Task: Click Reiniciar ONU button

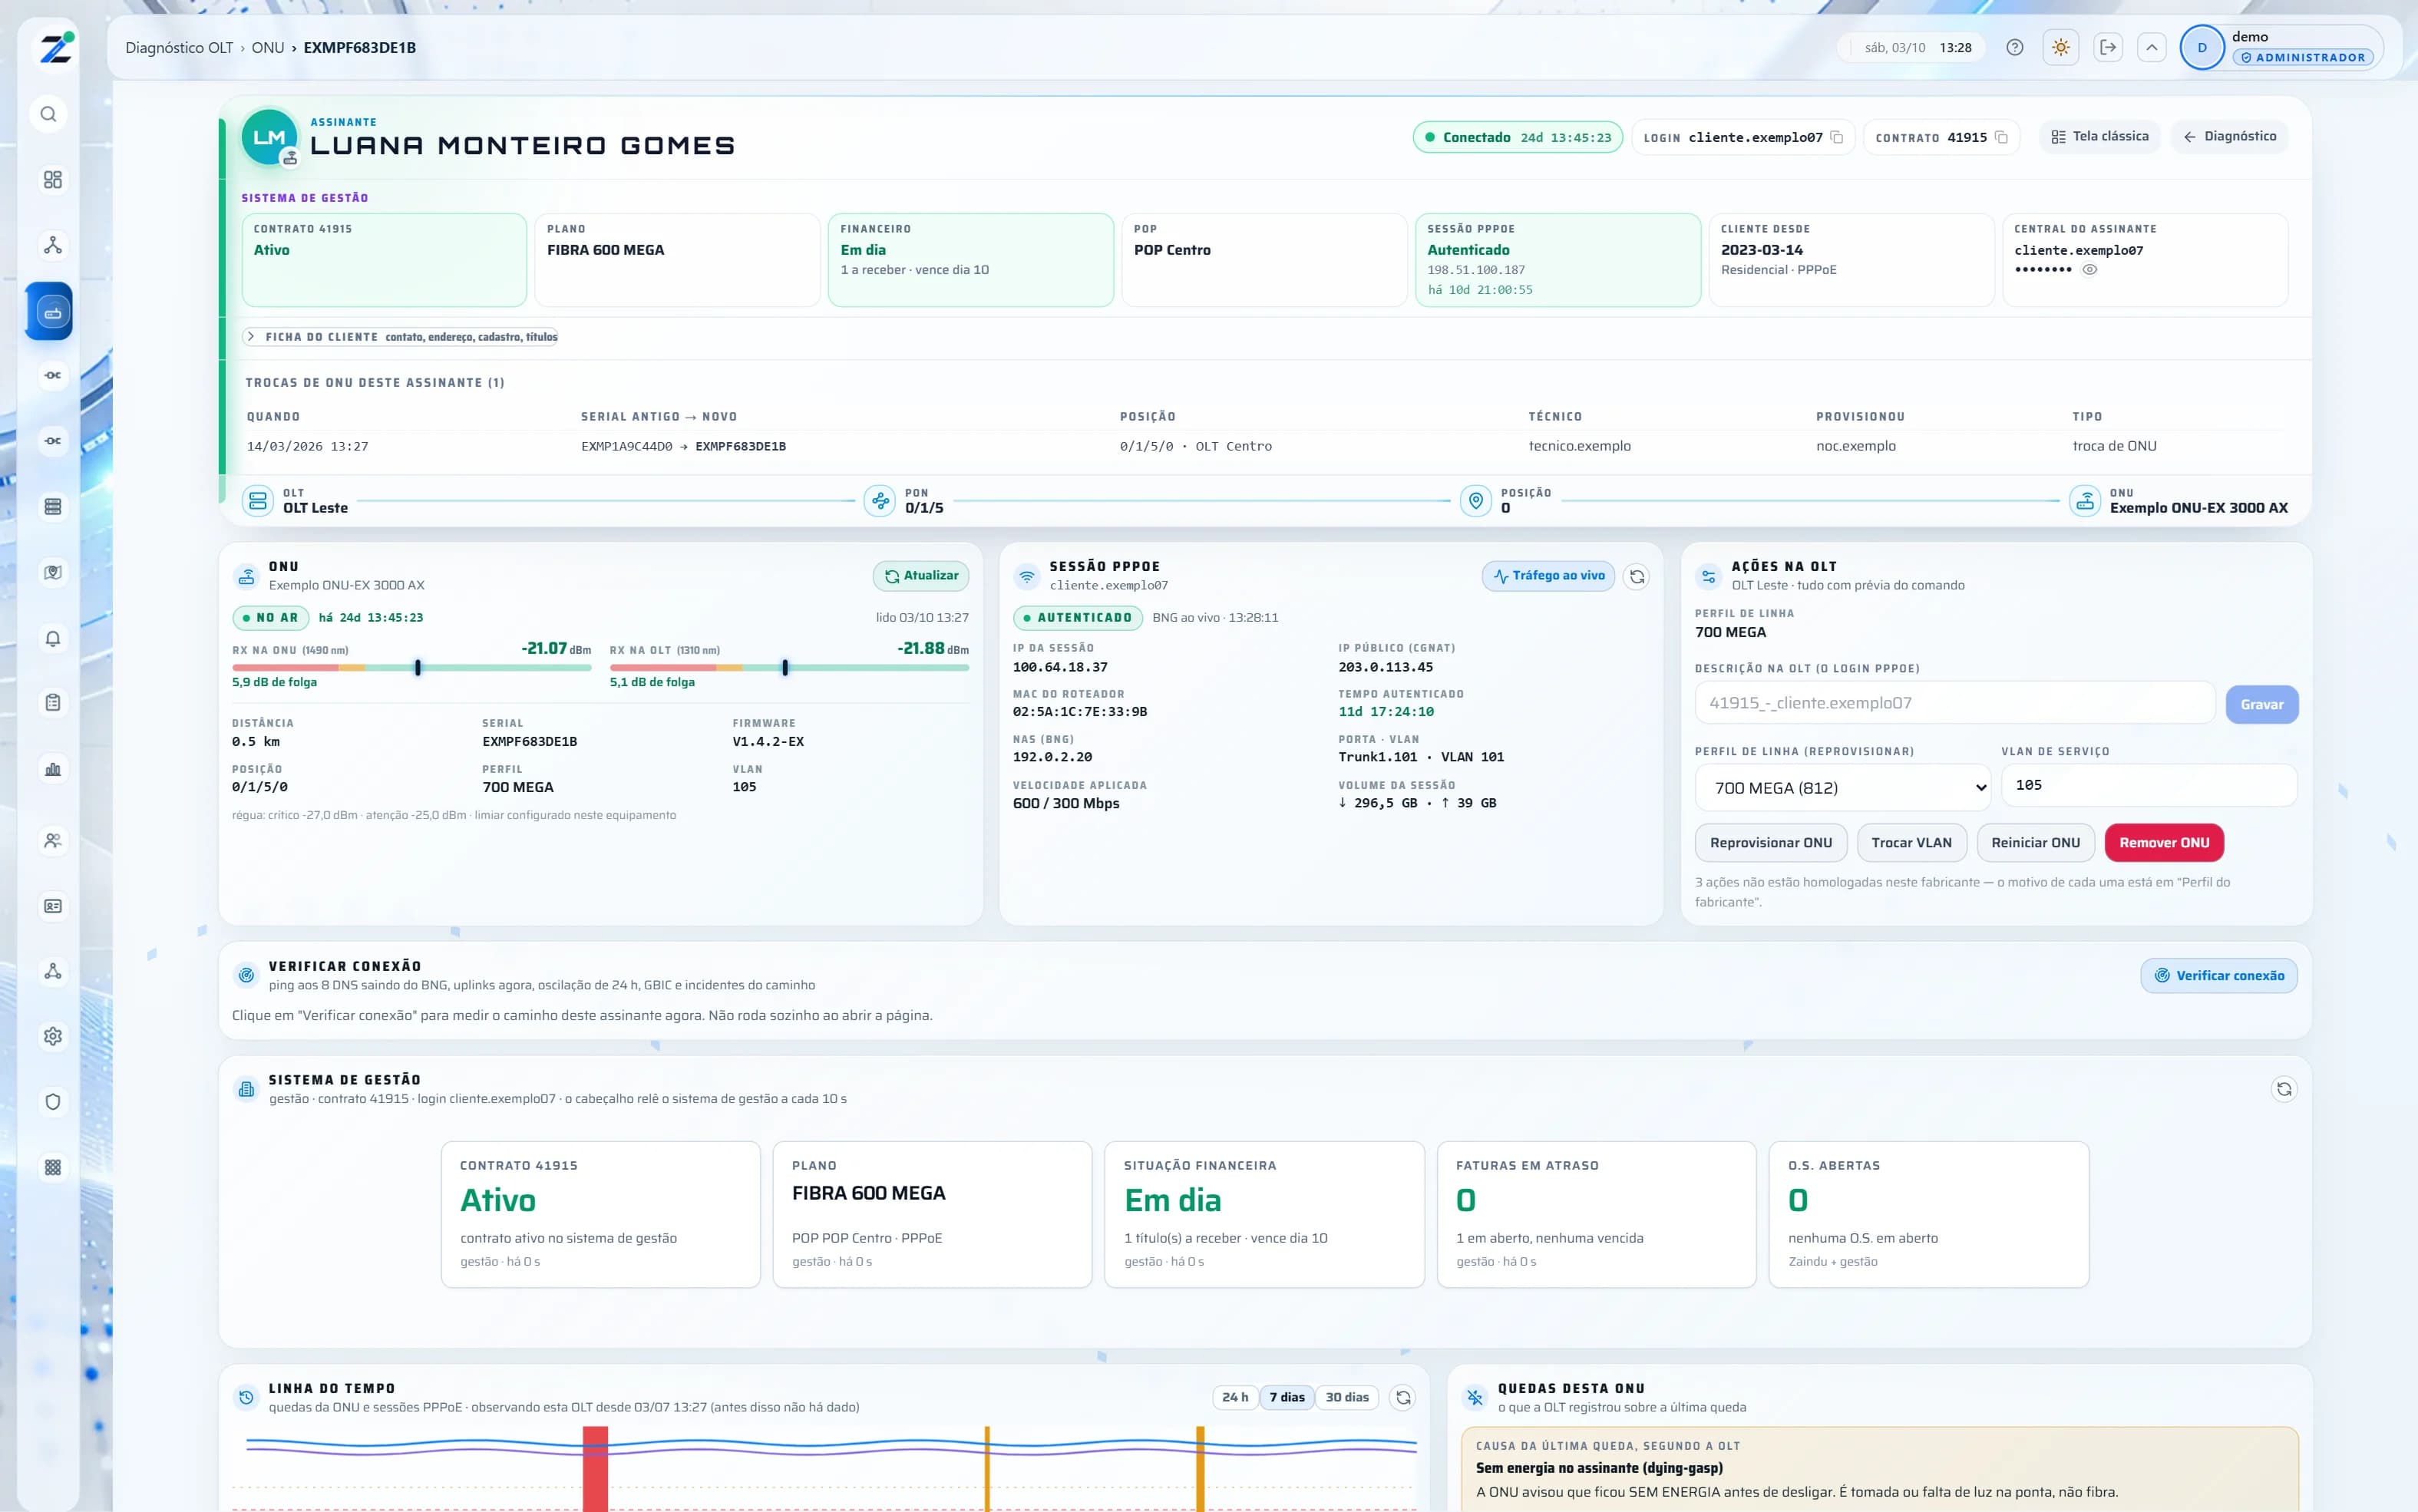Action: [x=2035, y=843]
